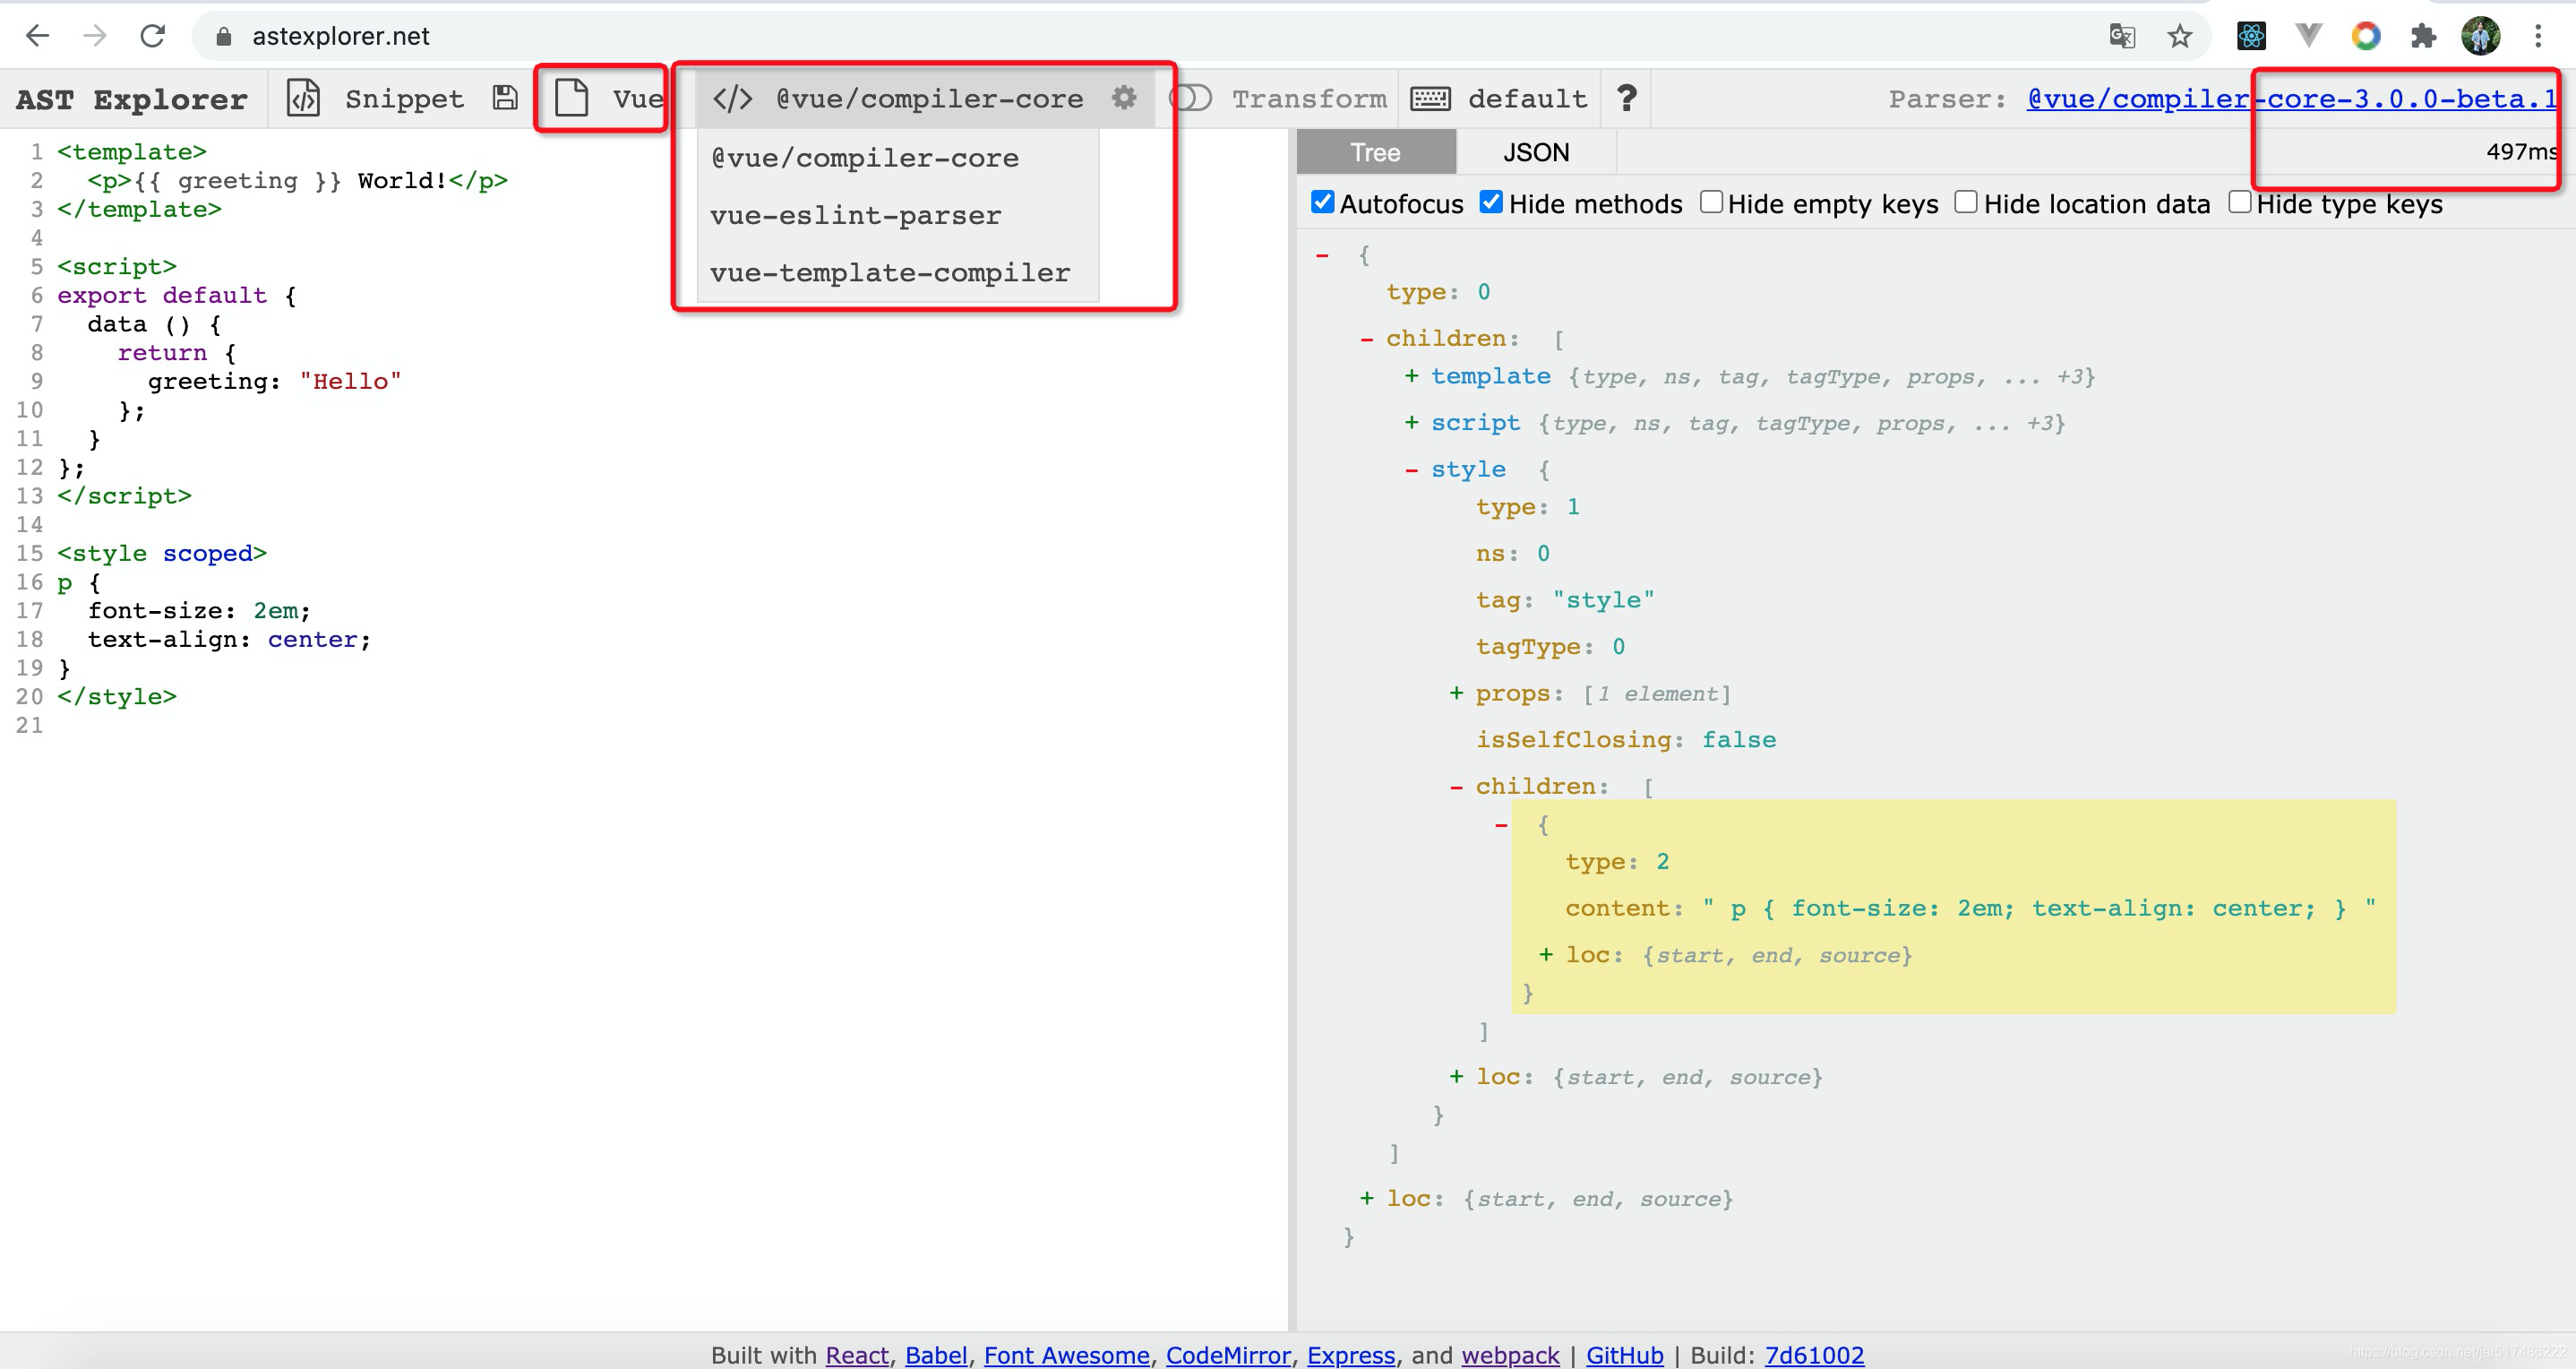Click the tag "style" value in tree
2576x1369 pixels.
click(1603, 600)
